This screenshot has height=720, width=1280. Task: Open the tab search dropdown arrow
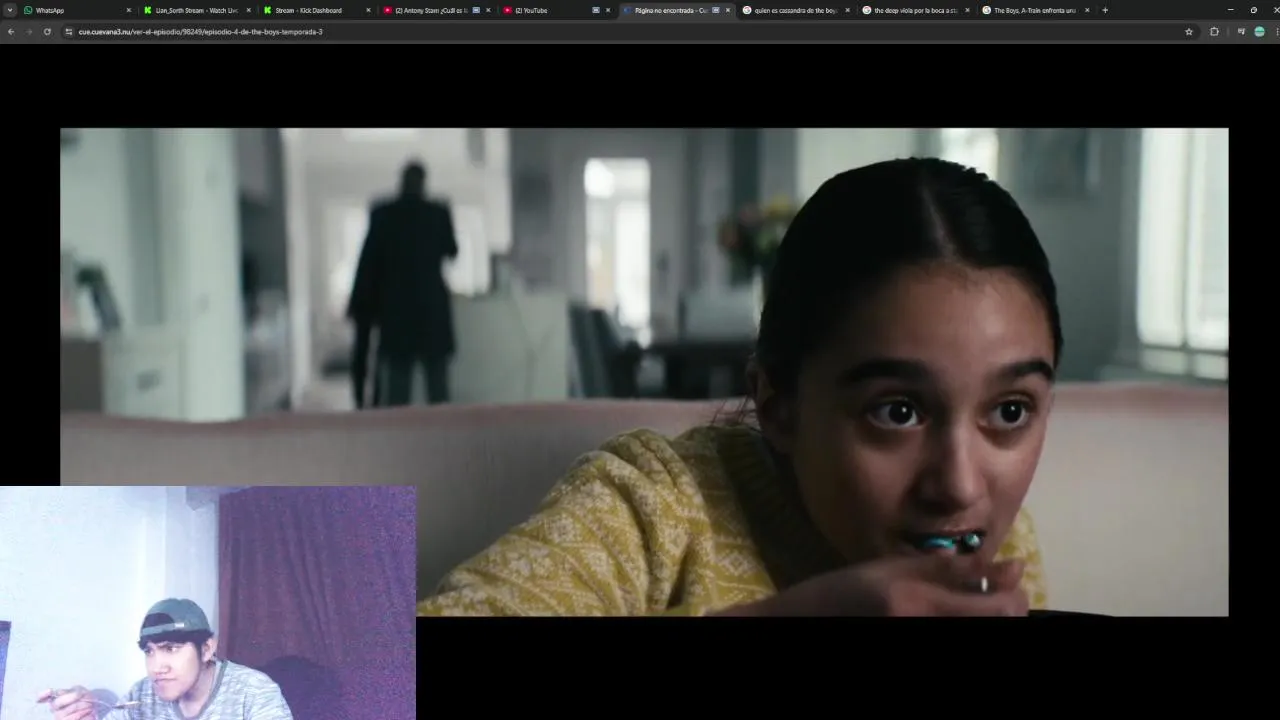point(10,10)
